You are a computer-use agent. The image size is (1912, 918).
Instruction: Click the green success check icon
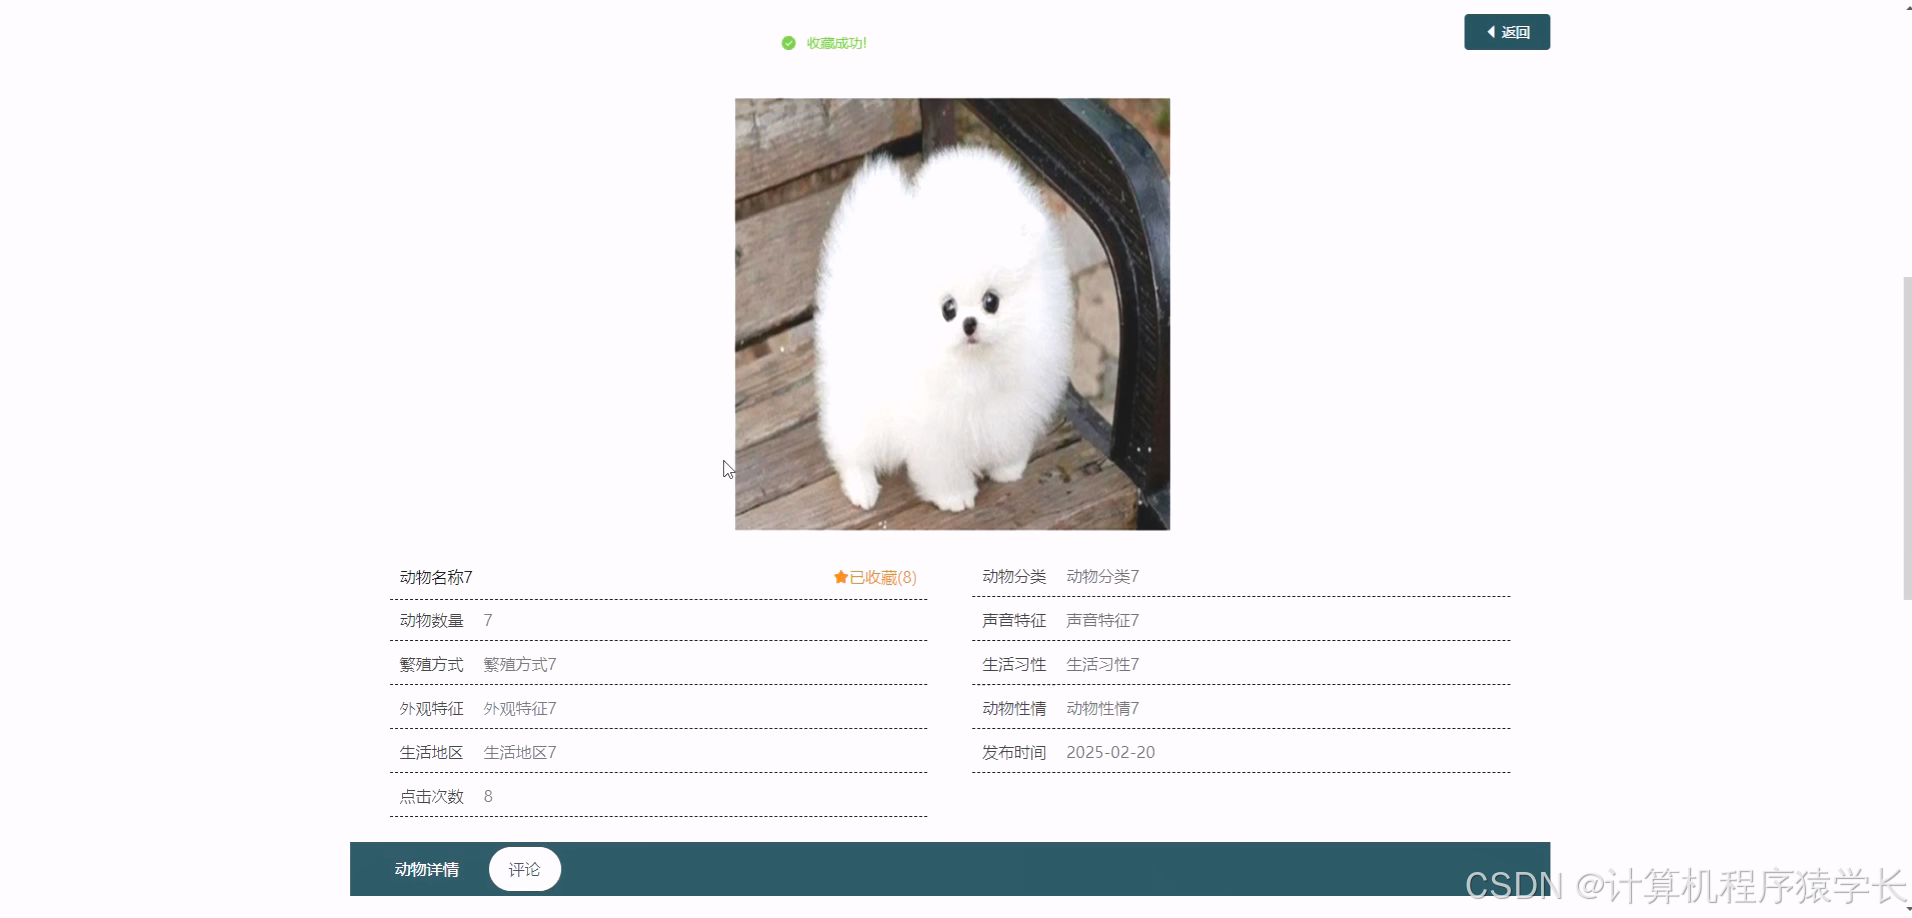tap(788, 43)
